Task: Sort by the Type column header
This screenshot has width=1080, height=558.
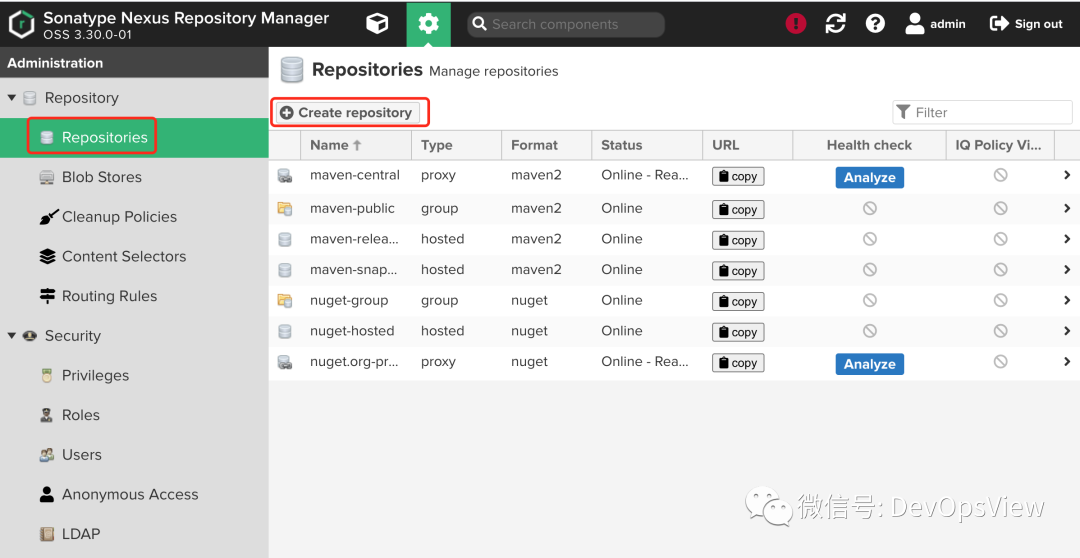Action: pyautogui.click(x=457, y=145)
